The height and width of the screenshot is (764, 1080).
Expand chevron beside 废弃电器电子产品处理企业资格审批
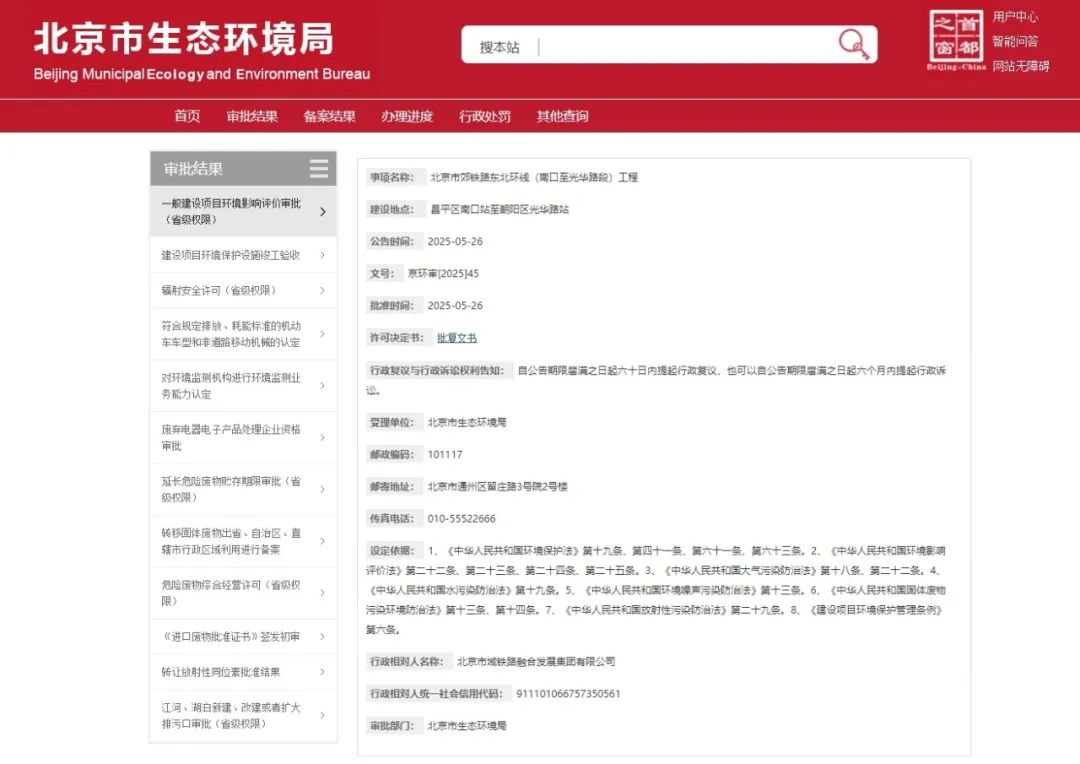pos(322,437)
